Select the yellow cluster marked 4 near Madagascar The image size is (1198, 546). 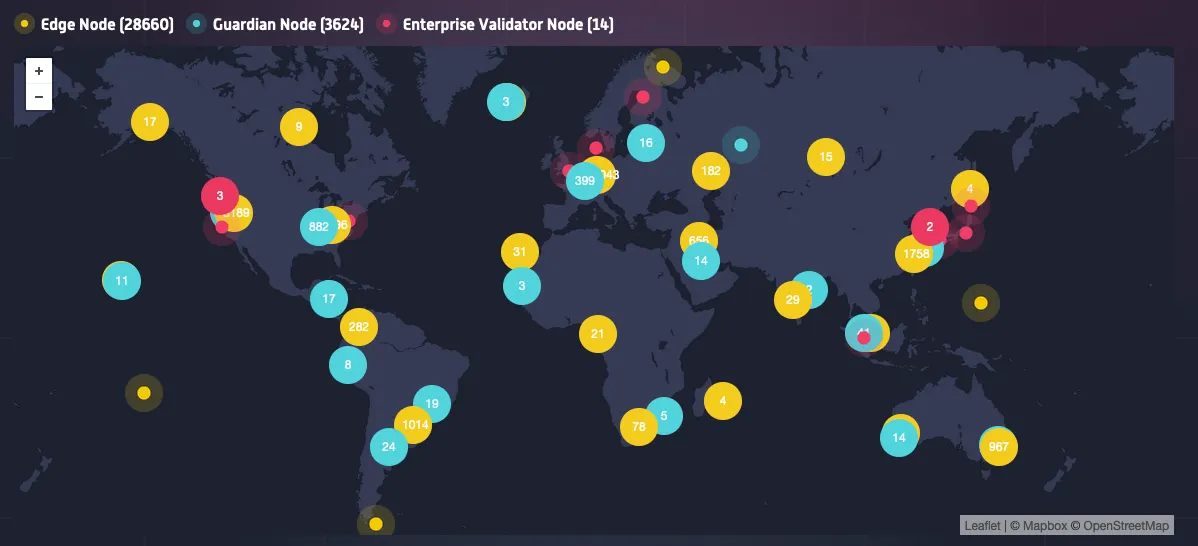(x=723, y=401)
